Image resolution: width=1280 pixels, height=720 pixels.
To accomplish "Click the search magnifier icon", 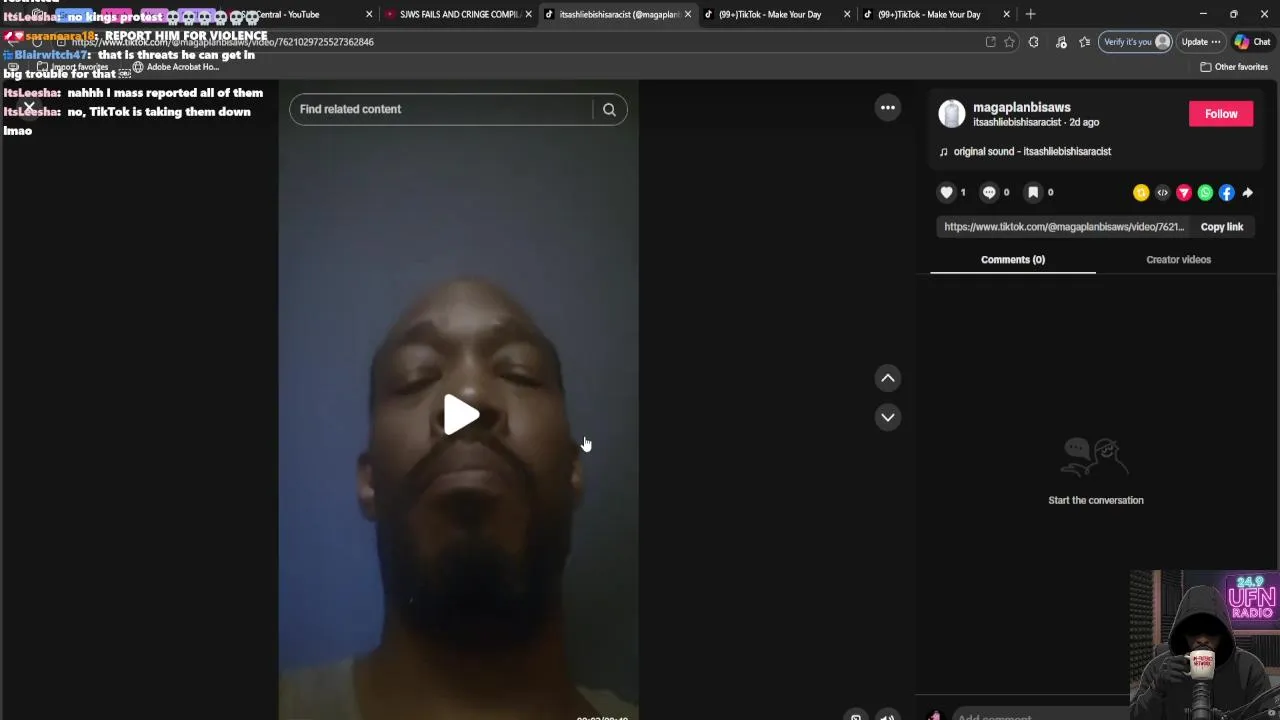I will [609, 109].
